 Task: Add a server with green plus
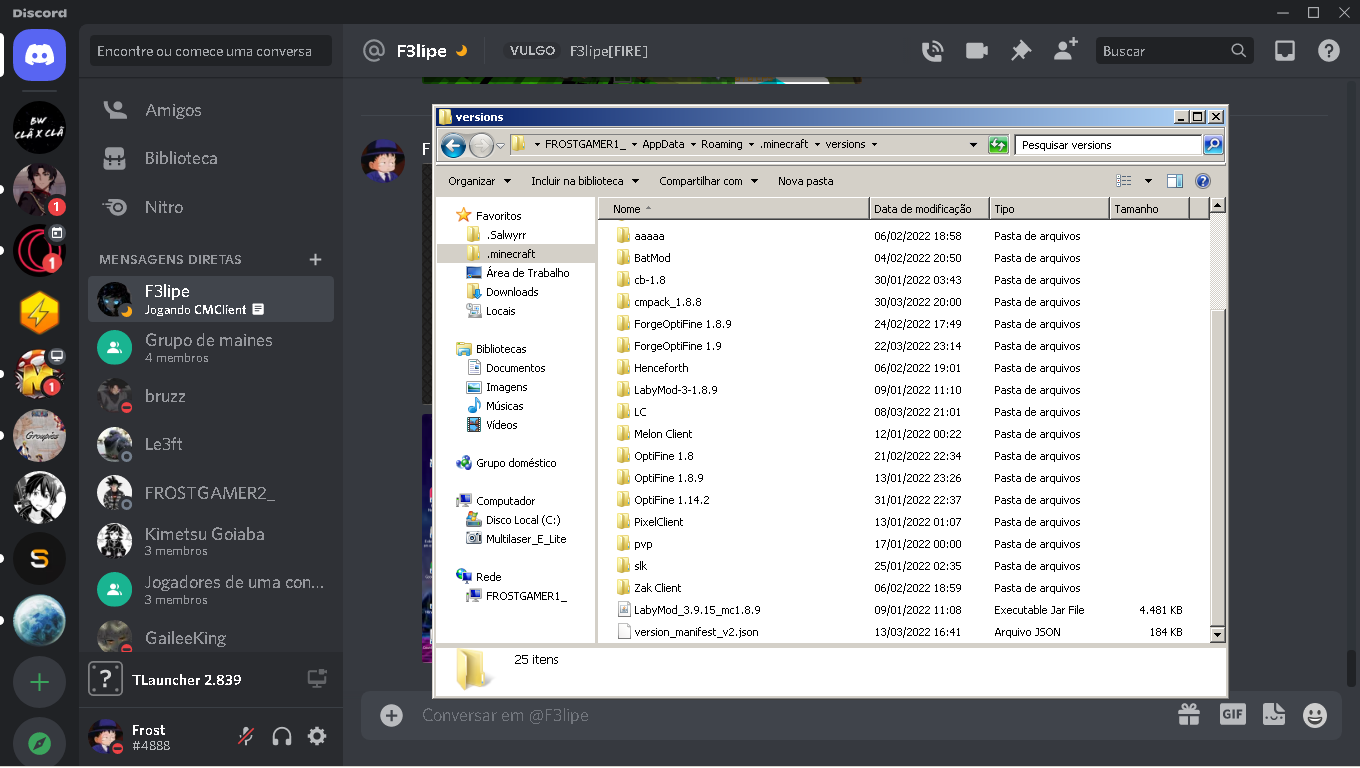(40, 683)
